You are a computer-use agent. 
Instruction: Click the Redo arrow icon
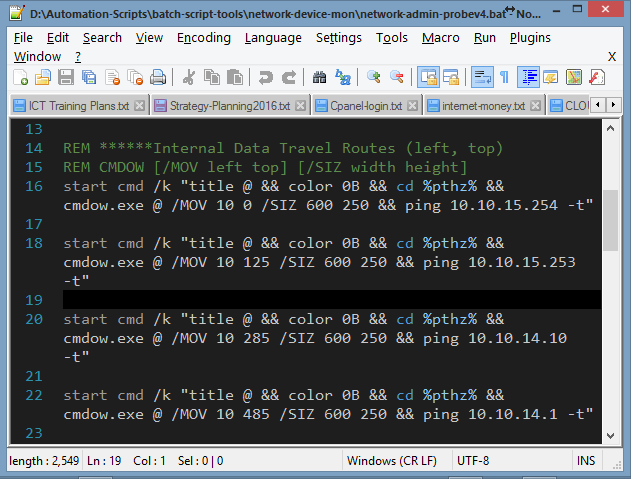click(289, 77)
